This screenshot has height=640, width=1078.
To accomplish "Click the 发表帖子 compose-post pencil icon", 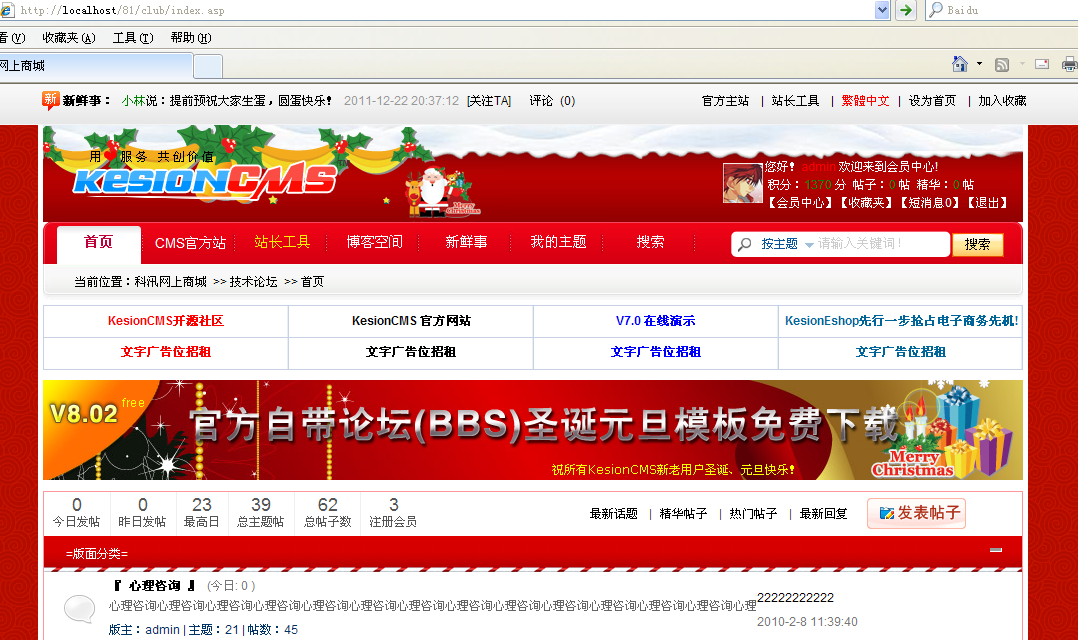I will coord(886,512).
